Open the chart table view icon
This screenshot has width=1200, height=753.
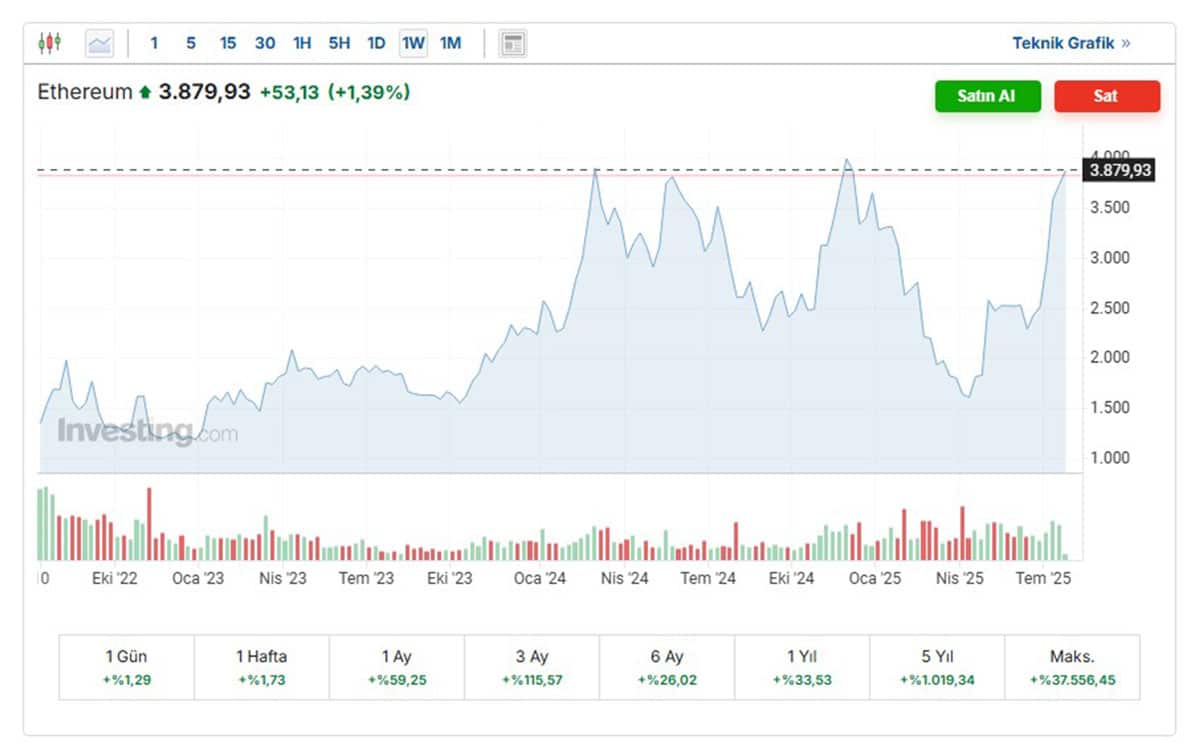(x=513, y=43)
